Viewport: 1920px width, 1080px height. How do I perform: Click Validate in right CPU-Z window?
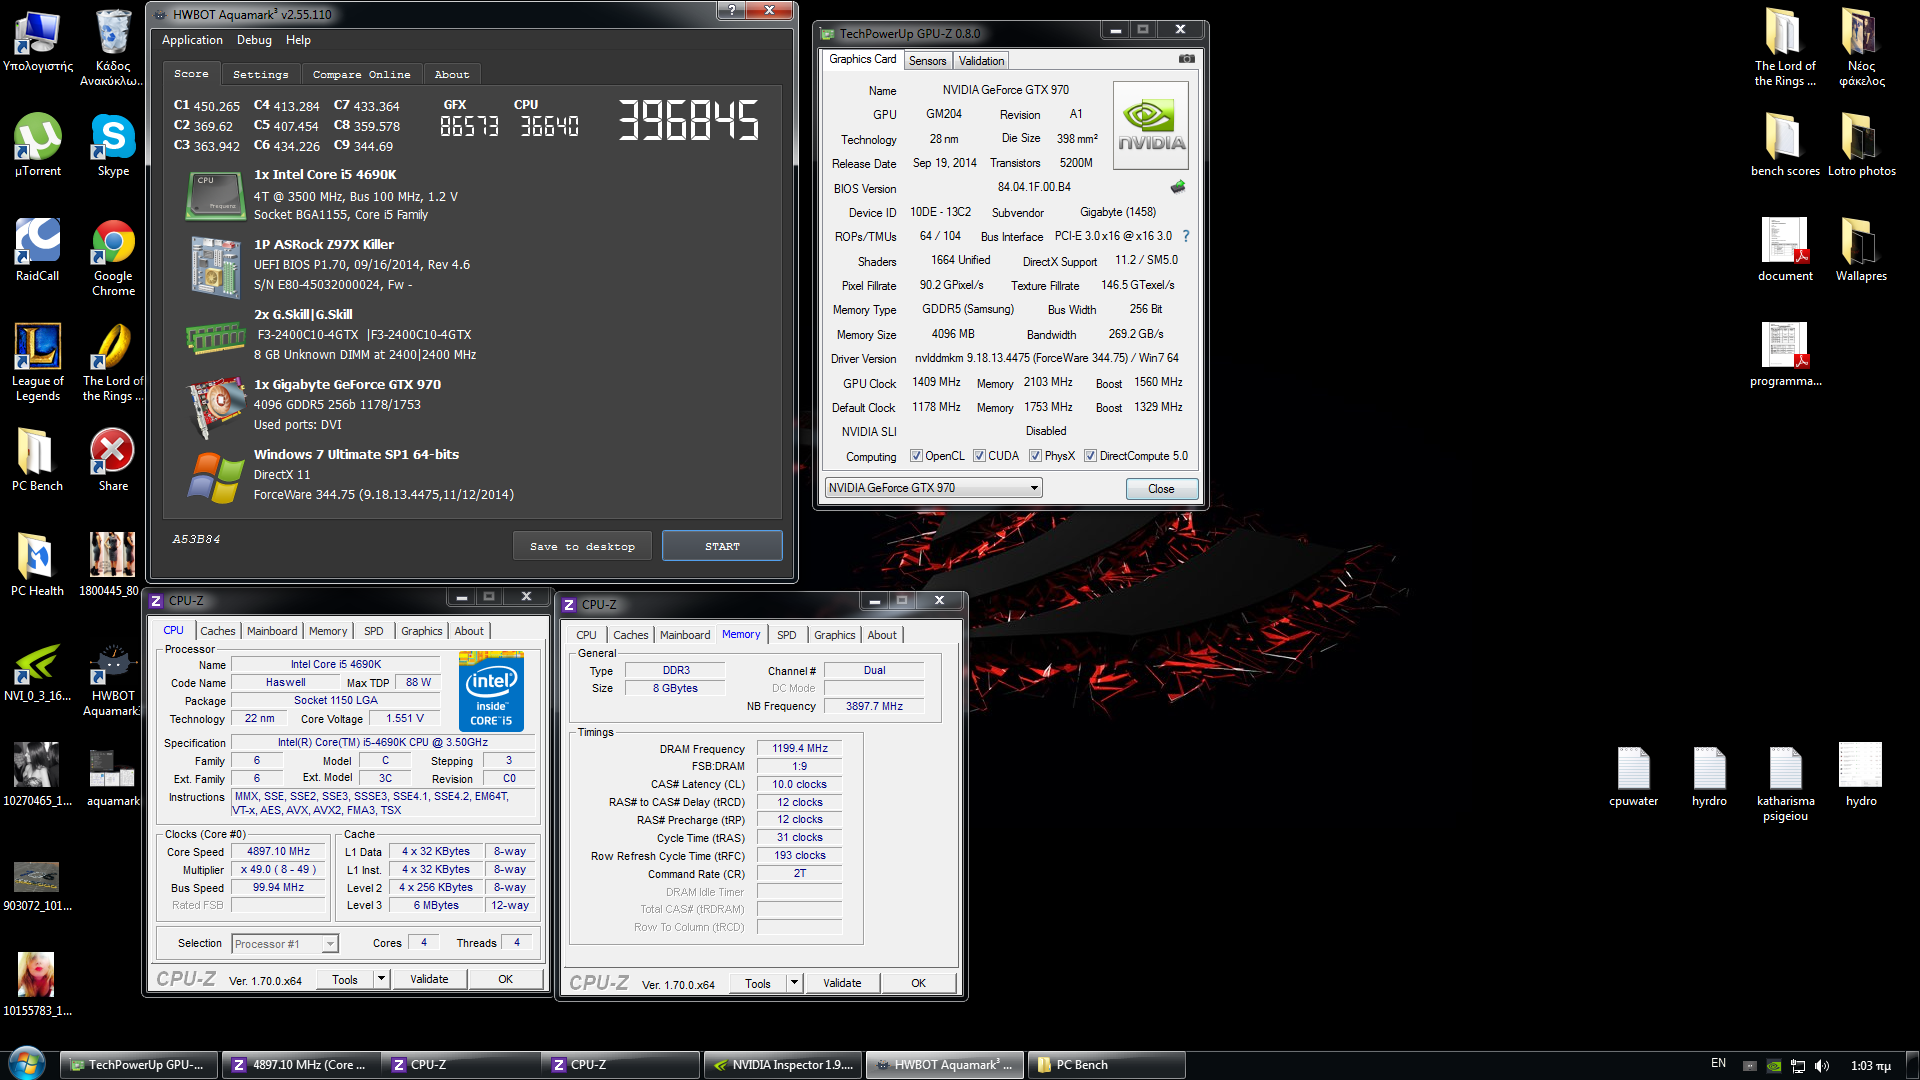pos(842,983)
